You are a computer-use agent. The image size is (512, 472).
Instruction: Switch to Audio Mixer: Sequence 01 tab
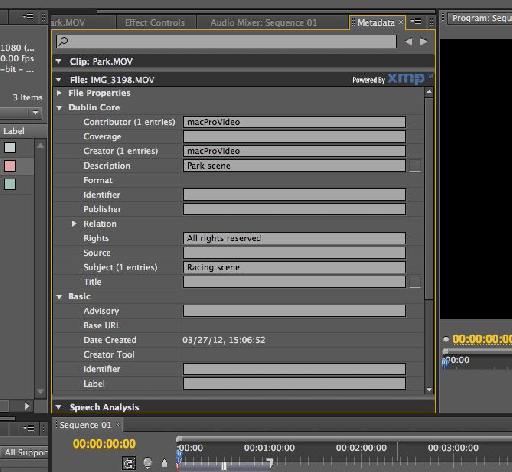(x=263, y=23)
